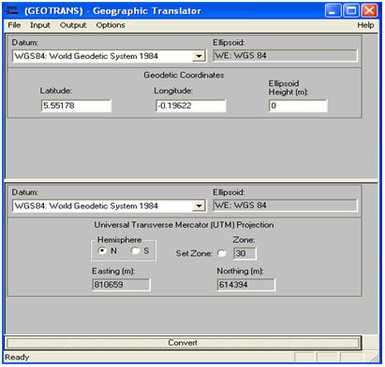This screenshot has width=385, height=367.
Task: Click the Convert button
Action: (183, 343)
